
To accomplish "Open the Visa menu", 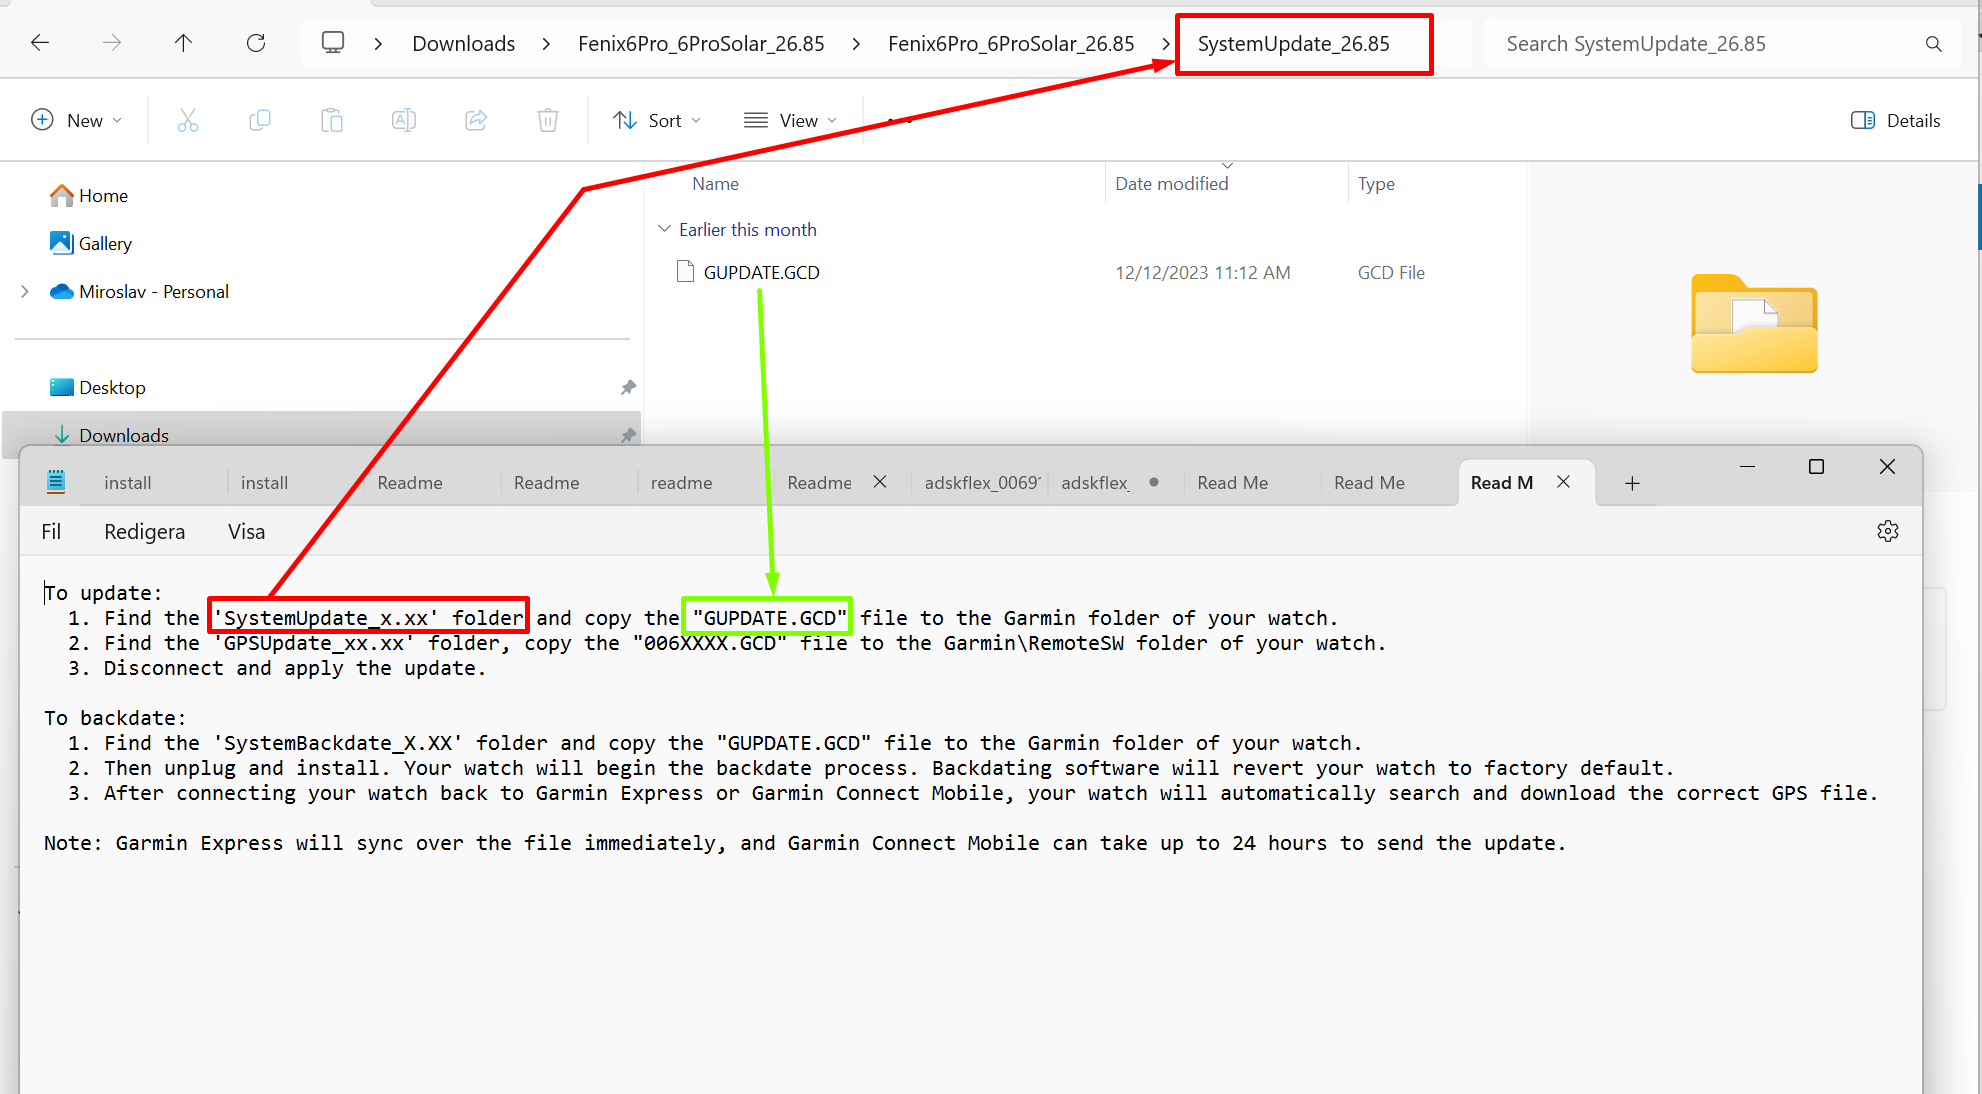I will pyautogui.click(x=246, y=531).
